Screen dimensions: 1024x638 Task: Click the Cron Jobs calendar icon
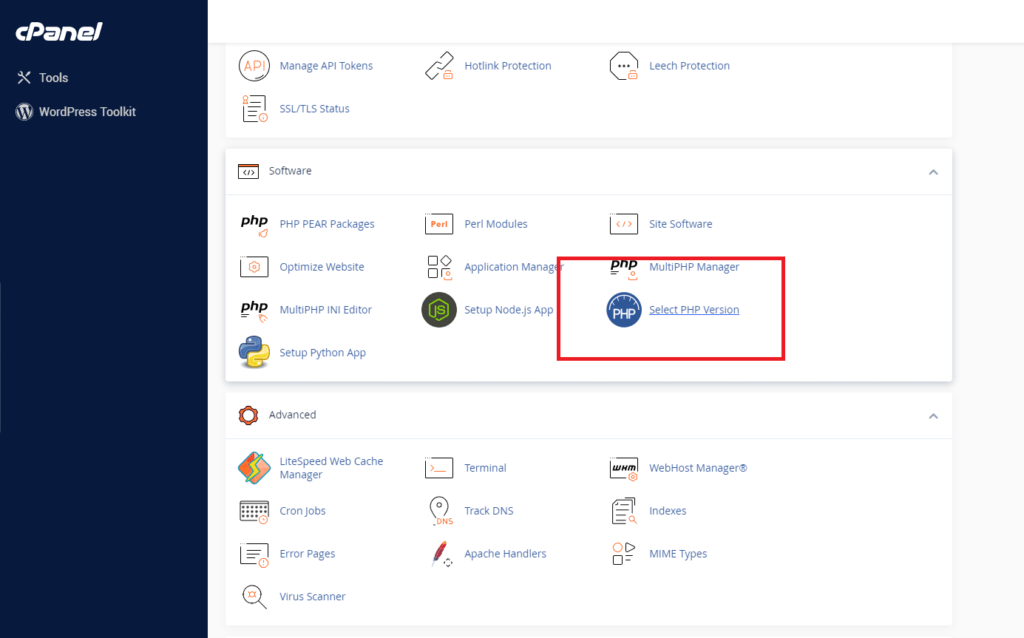point(254,511)
